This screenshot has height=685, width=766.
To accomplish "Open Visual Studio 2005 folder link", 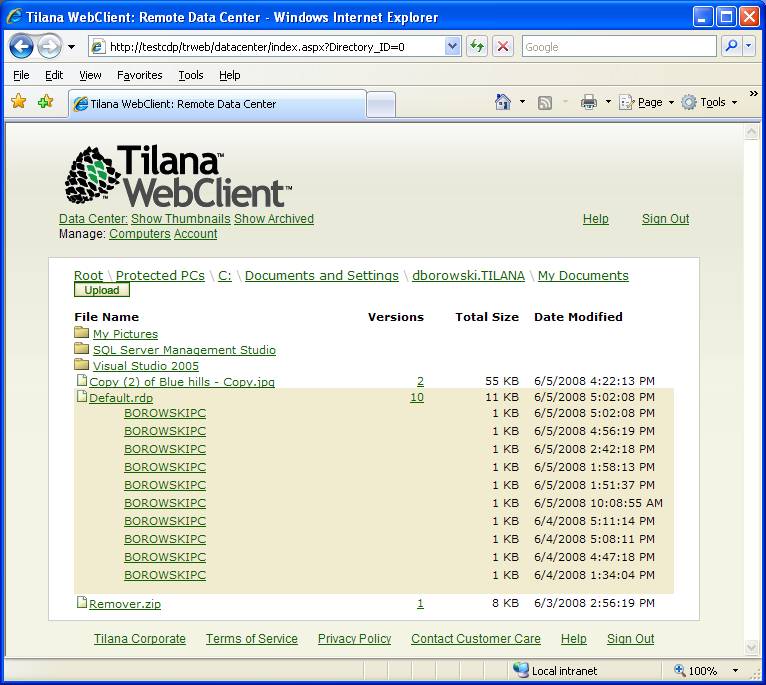I will coord(146,366).
